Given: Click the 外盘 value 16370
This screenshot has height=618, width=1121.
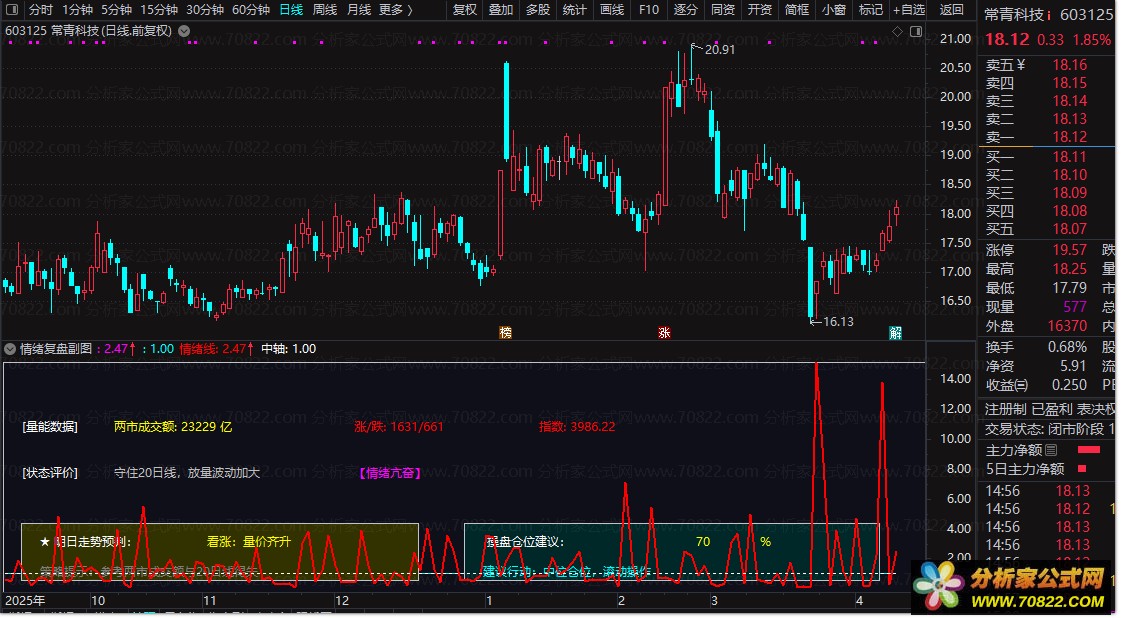Looking at the screenshot, I should tap(1067, 325).
